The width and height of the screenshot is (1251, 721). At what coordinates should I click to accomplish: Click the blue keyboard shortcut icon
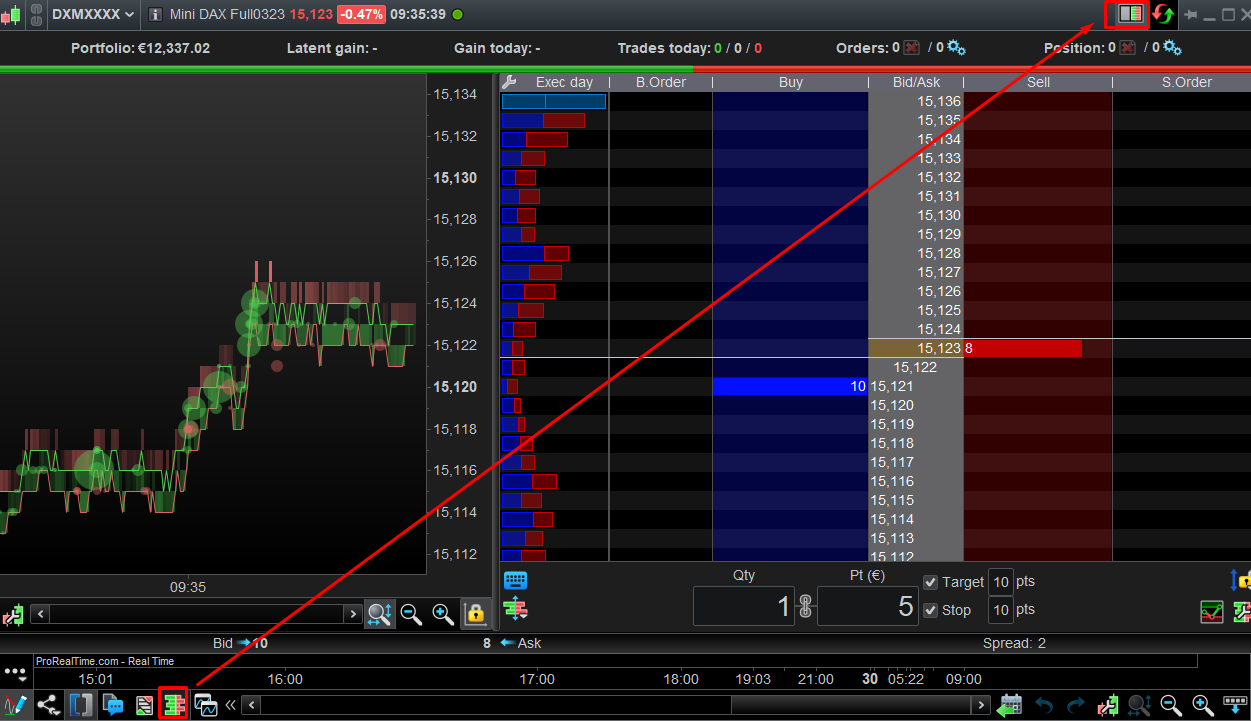pos(516,580)
